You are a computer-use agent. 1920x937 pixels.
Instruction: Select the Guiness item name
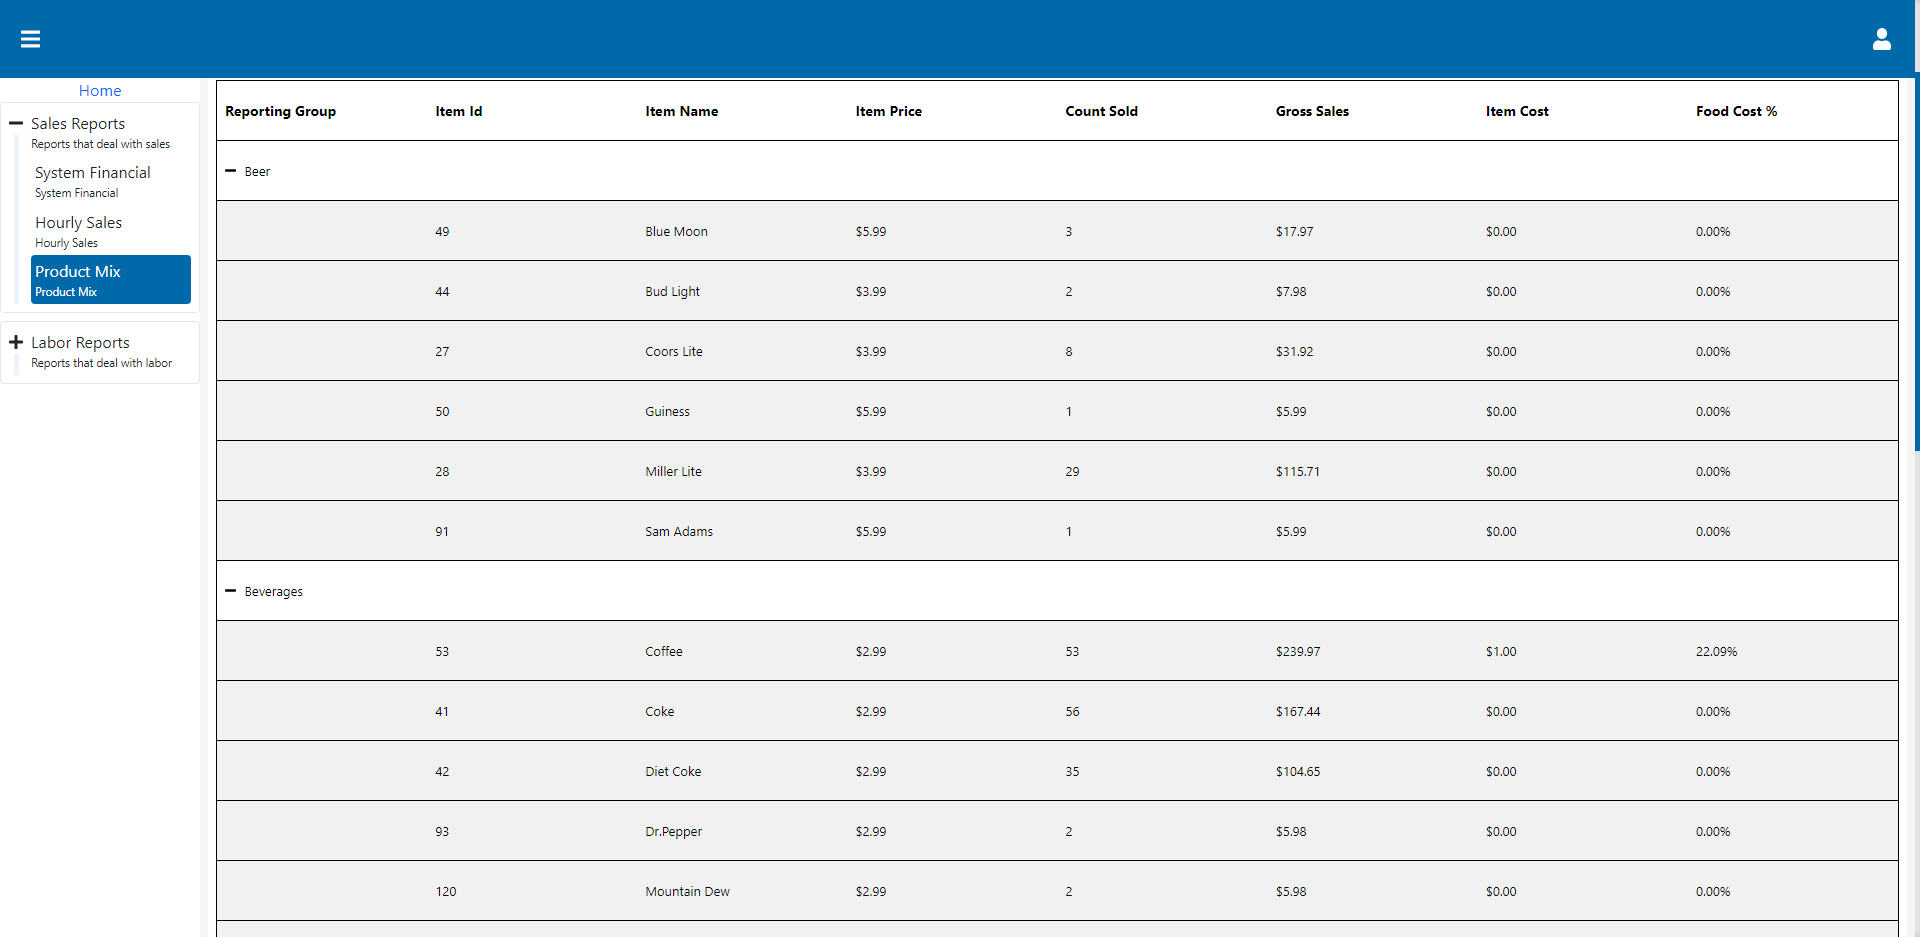(667, 411)
